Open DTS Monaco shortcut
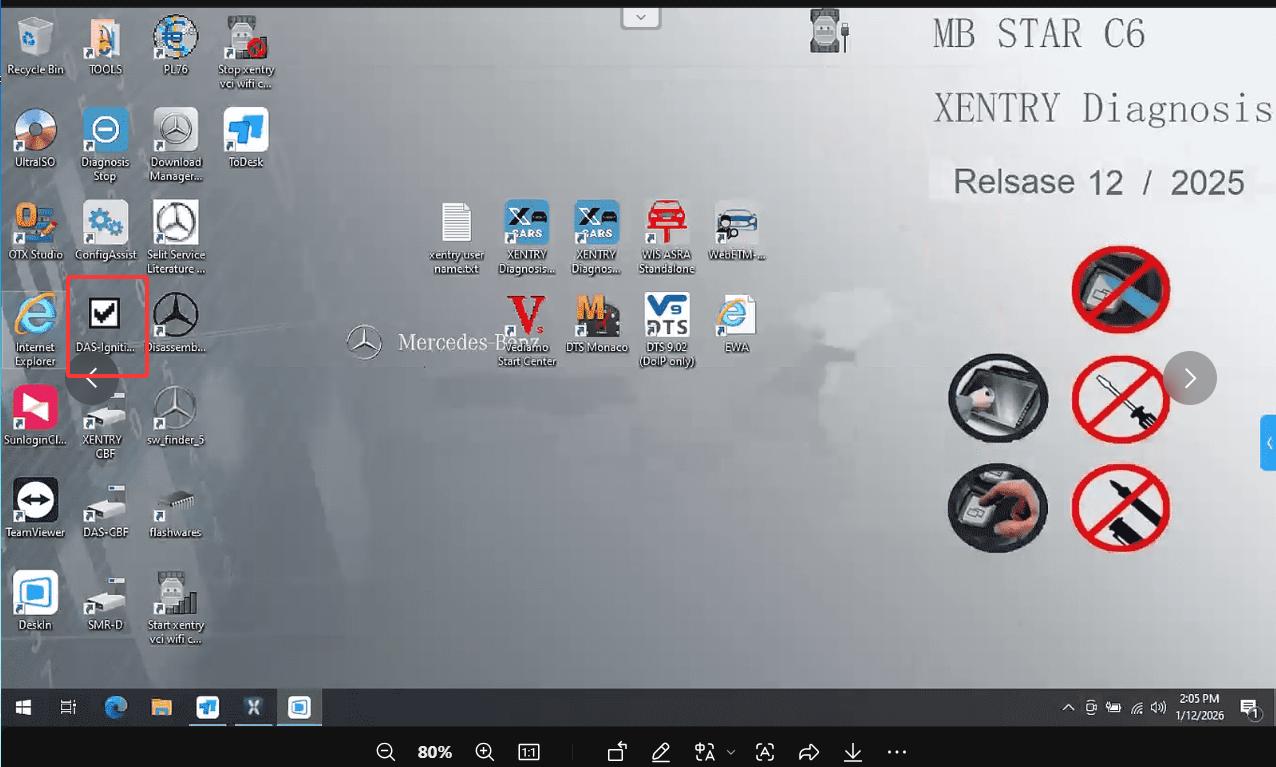Viewport: 1276px width, 767px height. (x=596, y=324)
